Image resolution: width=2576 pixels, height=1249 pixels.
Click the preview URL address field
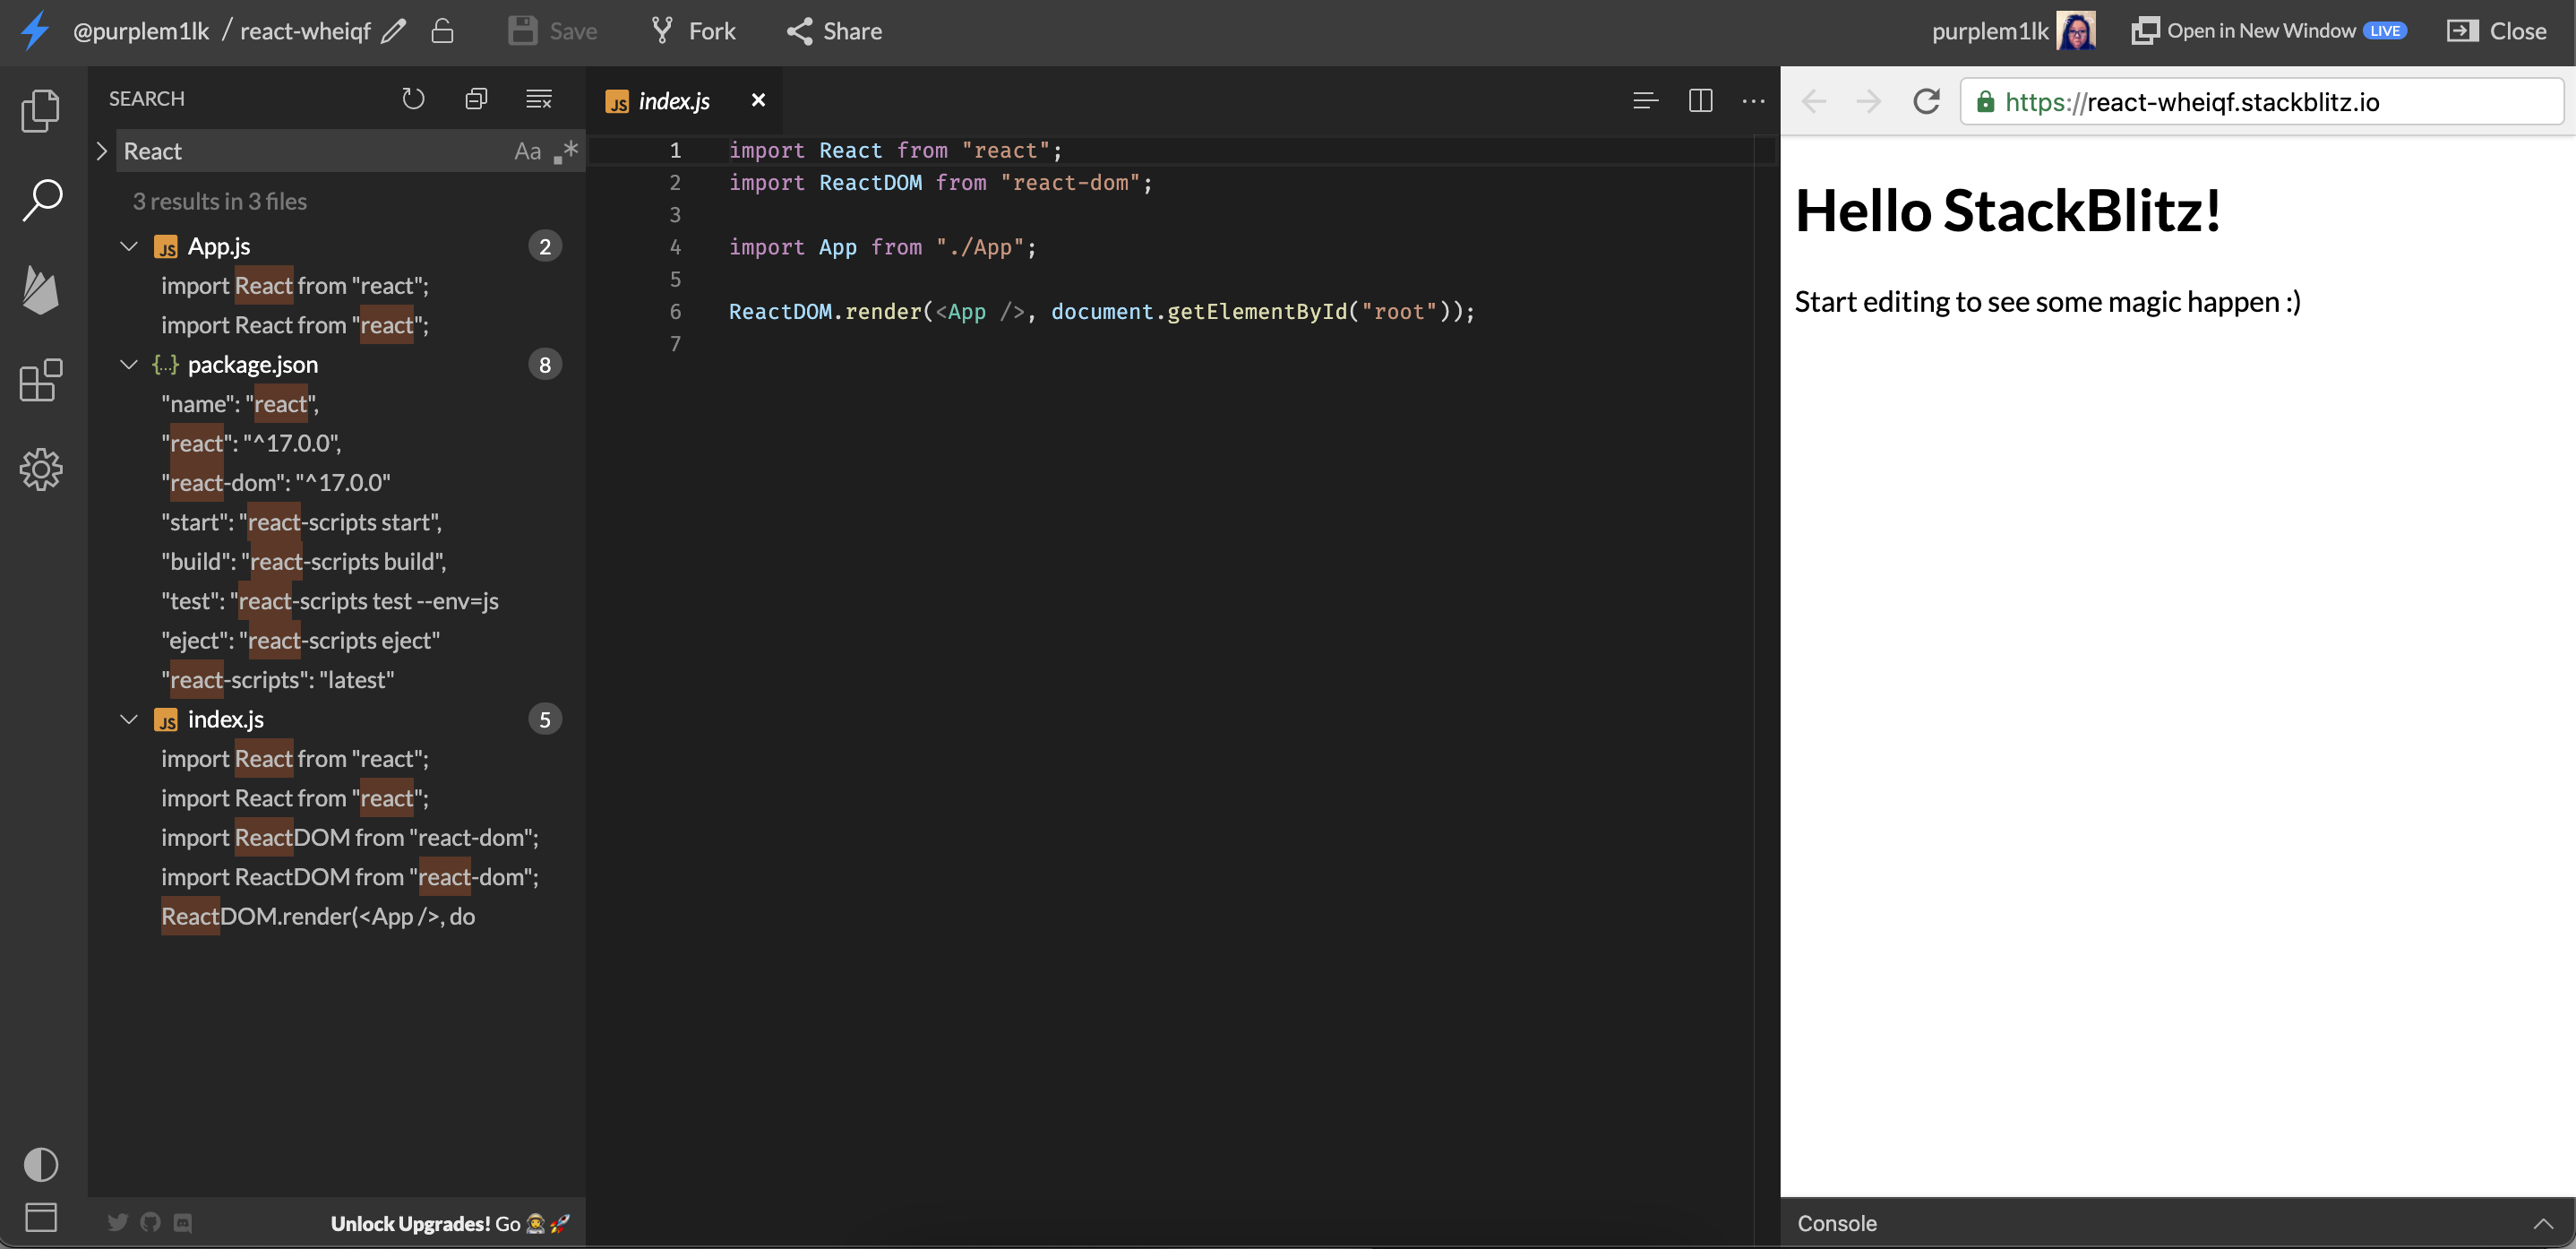2262,102
